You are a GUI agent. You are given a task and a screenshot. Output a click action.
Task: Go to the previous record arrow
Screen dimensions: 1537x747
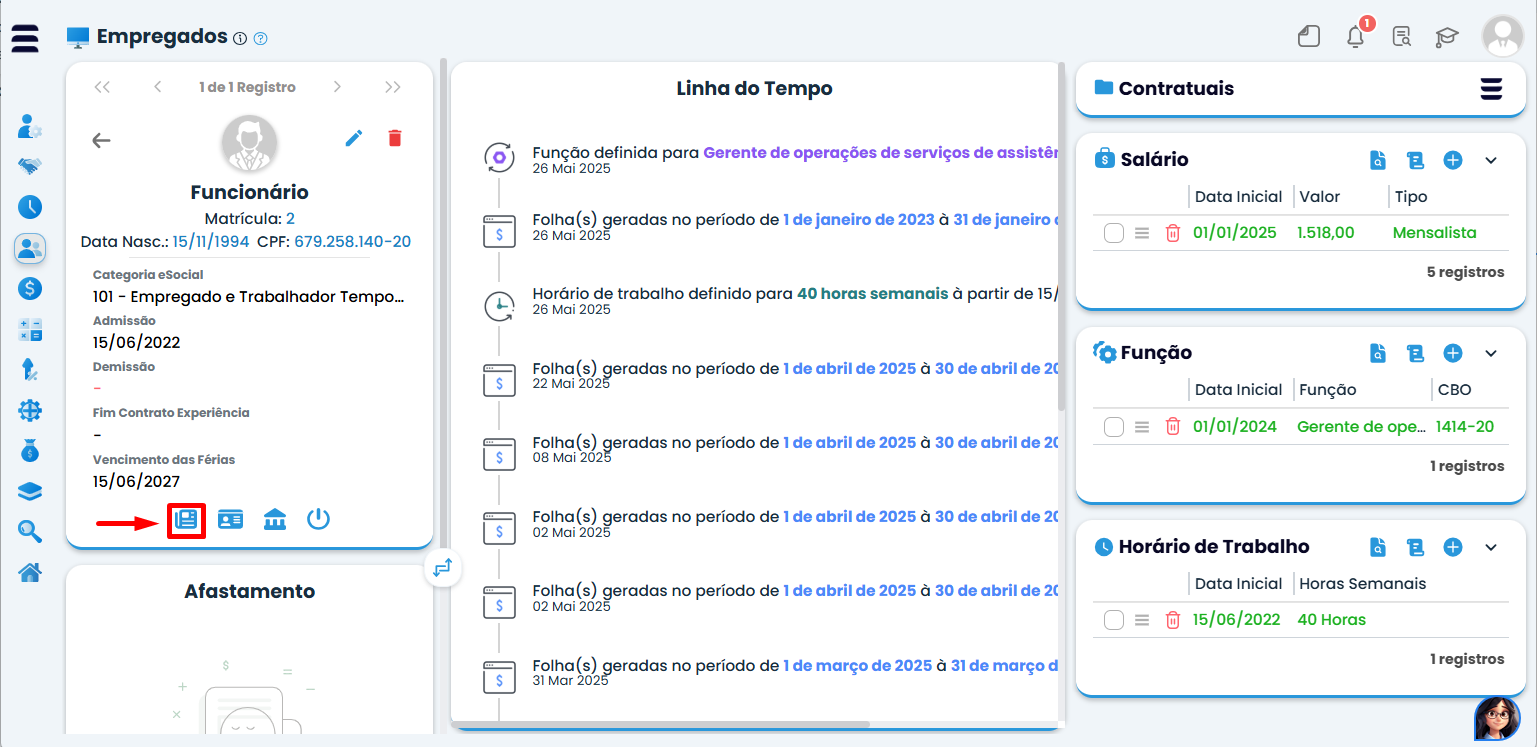coord(158,87)
